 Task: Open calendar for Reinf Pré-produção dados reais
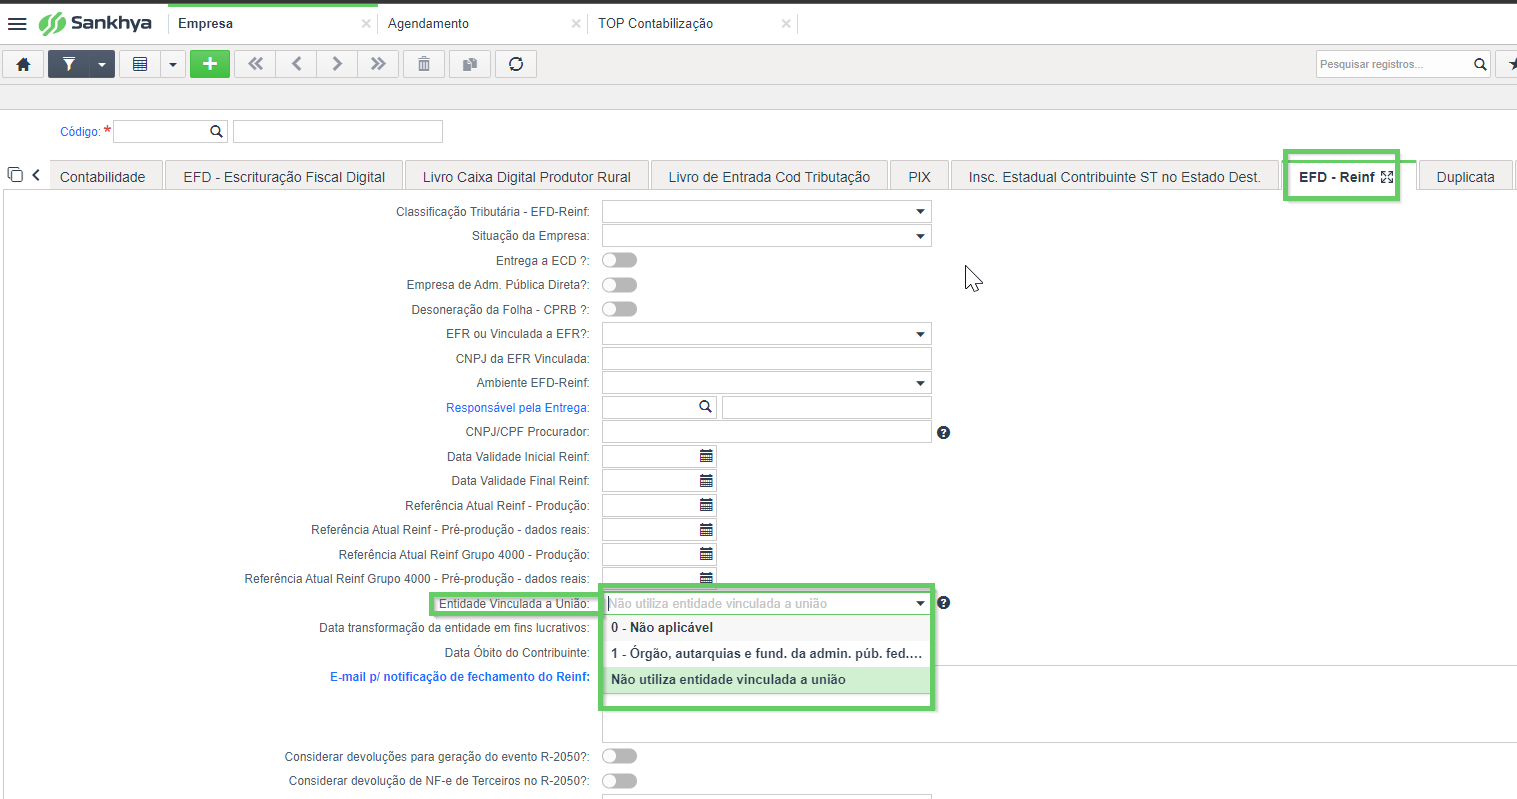point(706,530)
